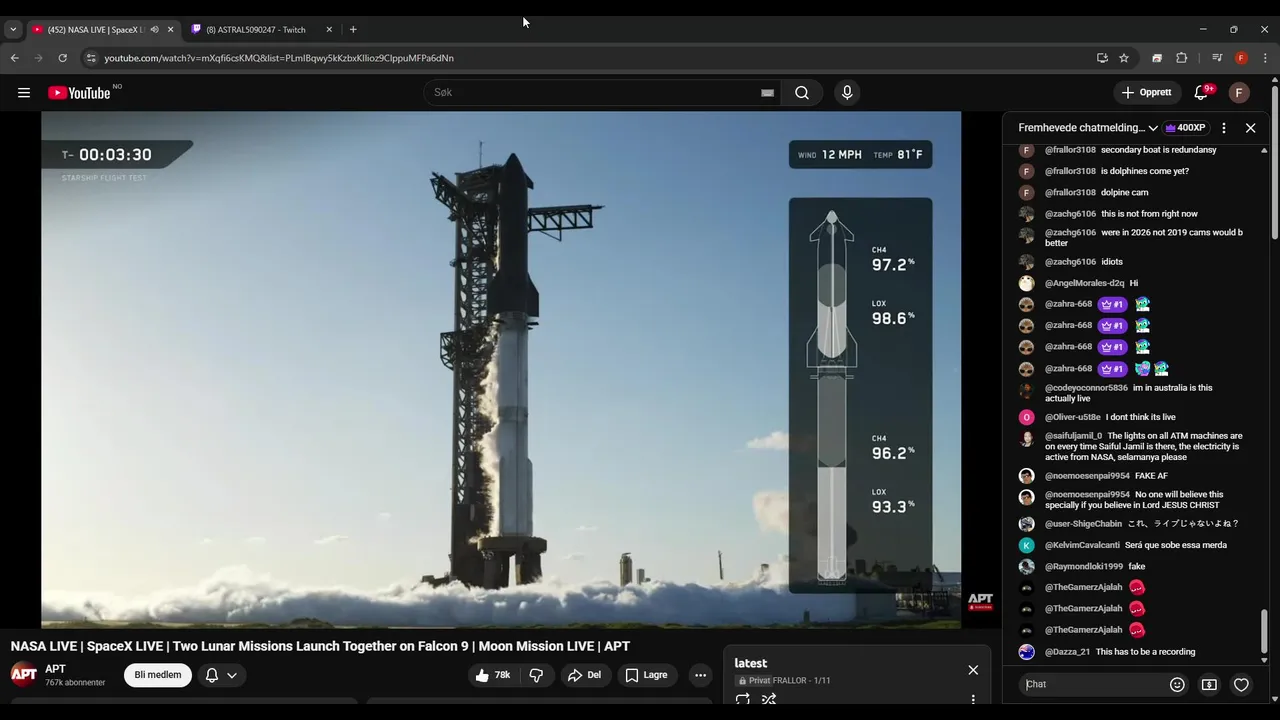The image size is (1280, 720).
Task: Start voice search with the microphone icon
Action: pos(847,93)
